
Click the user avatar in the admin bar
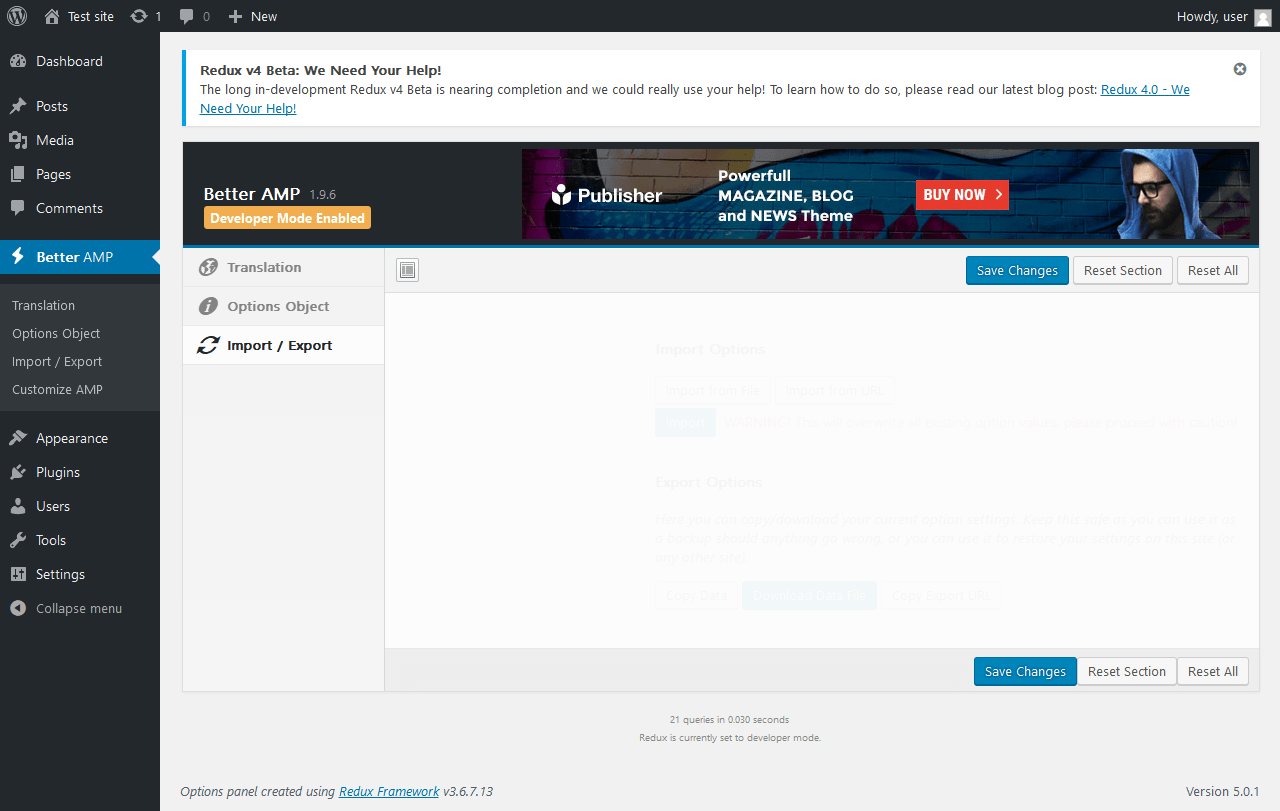[1263, 17]
